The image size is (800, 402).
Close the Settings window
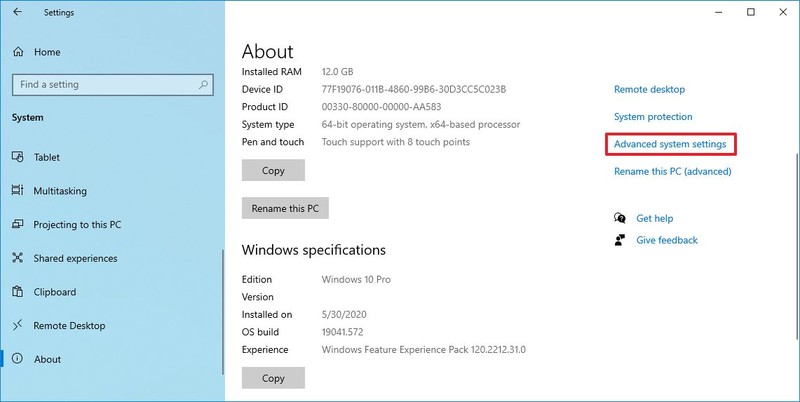coord(783,12)
